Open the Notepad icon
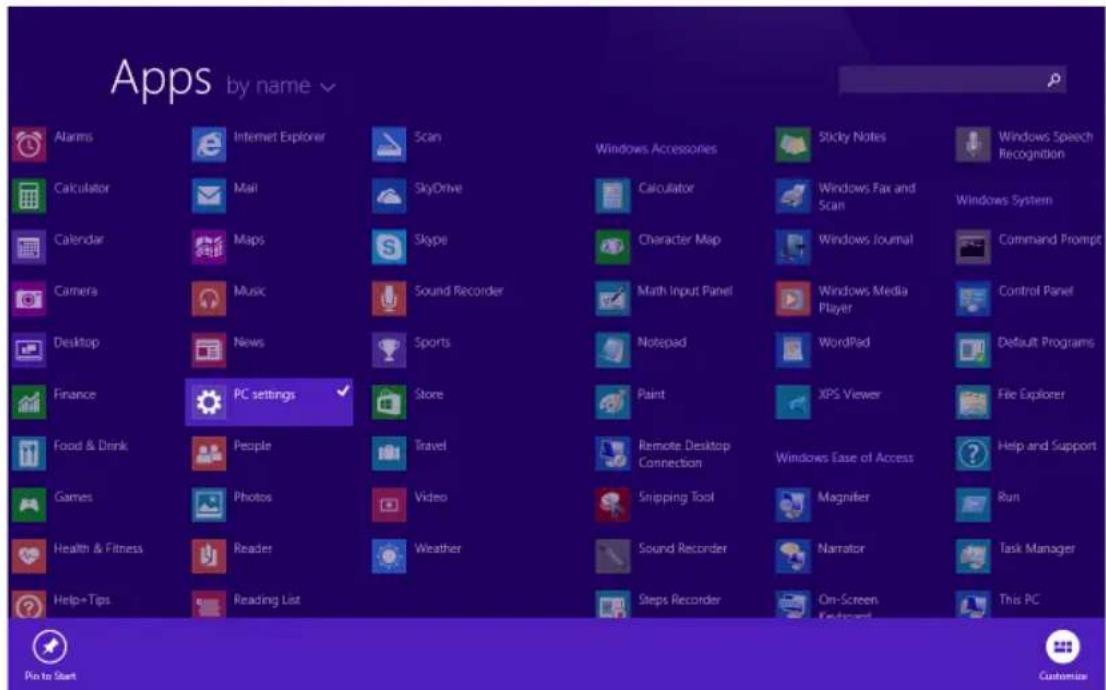 pyautogui.click(x=612, y=351)
